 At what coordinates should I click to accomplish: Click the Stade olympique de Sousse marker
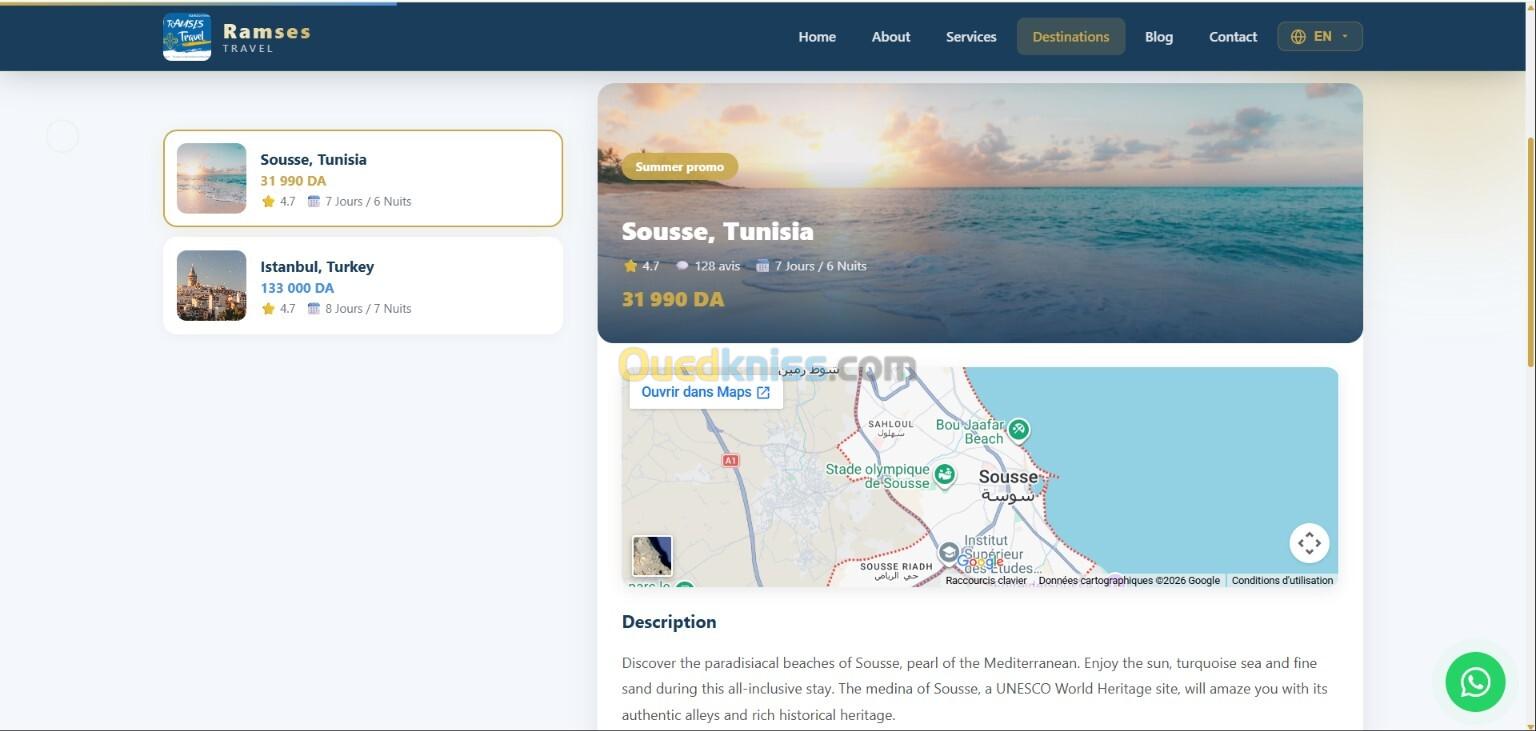945,474
